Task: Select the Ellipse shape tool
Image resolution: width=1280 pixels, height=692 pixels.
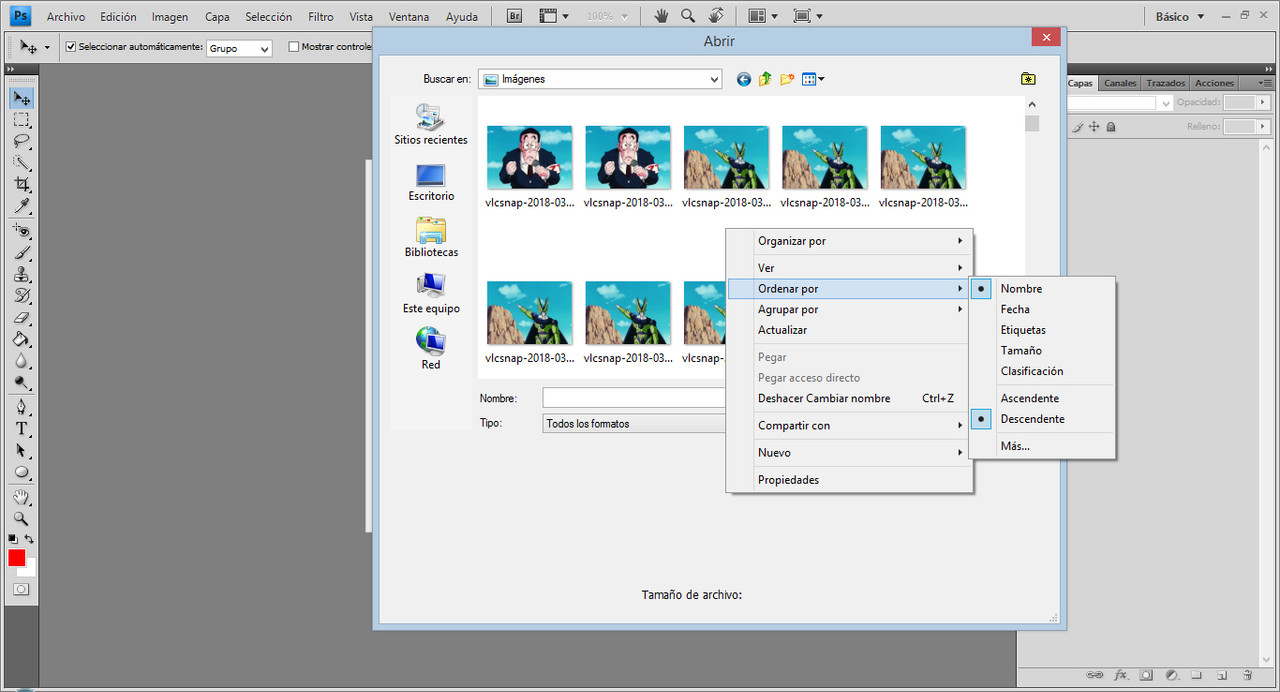Action: coord(21,472)
